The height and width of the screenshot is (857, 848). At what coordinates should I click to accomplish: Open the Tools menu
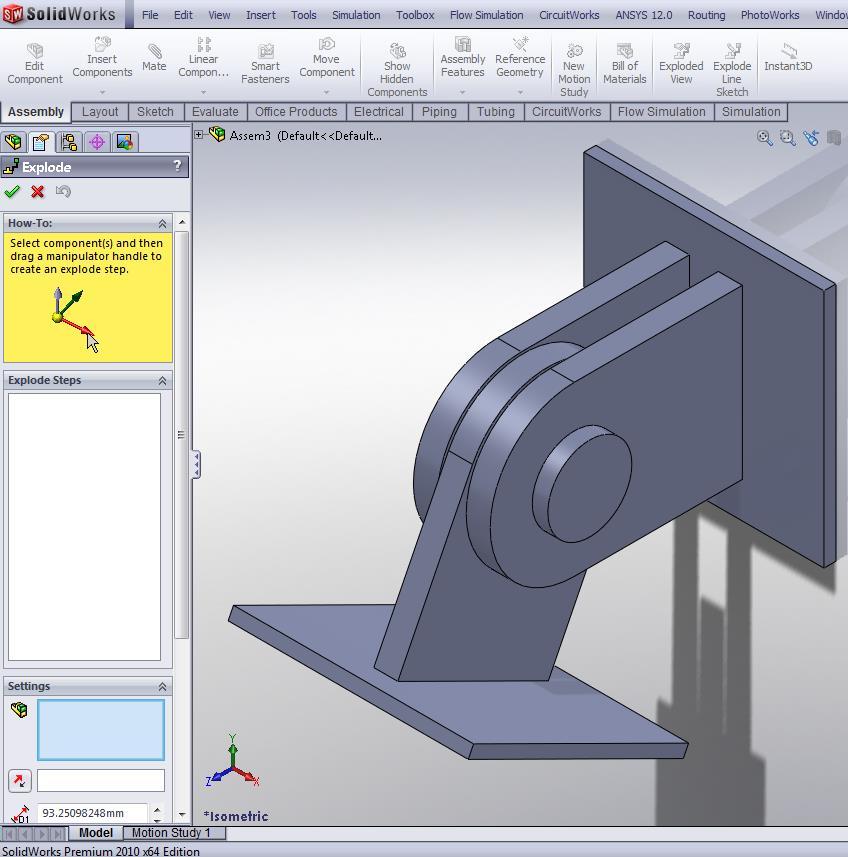[303, 15]
